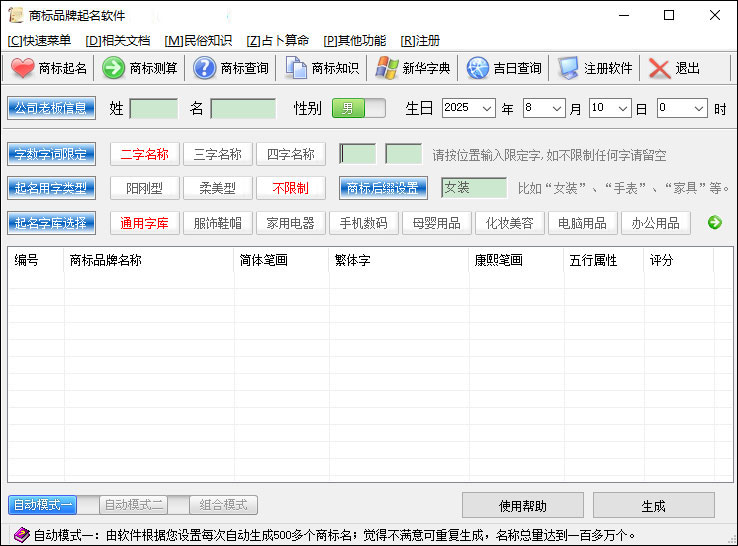Click the 姓 surname input field

[154, 109]
